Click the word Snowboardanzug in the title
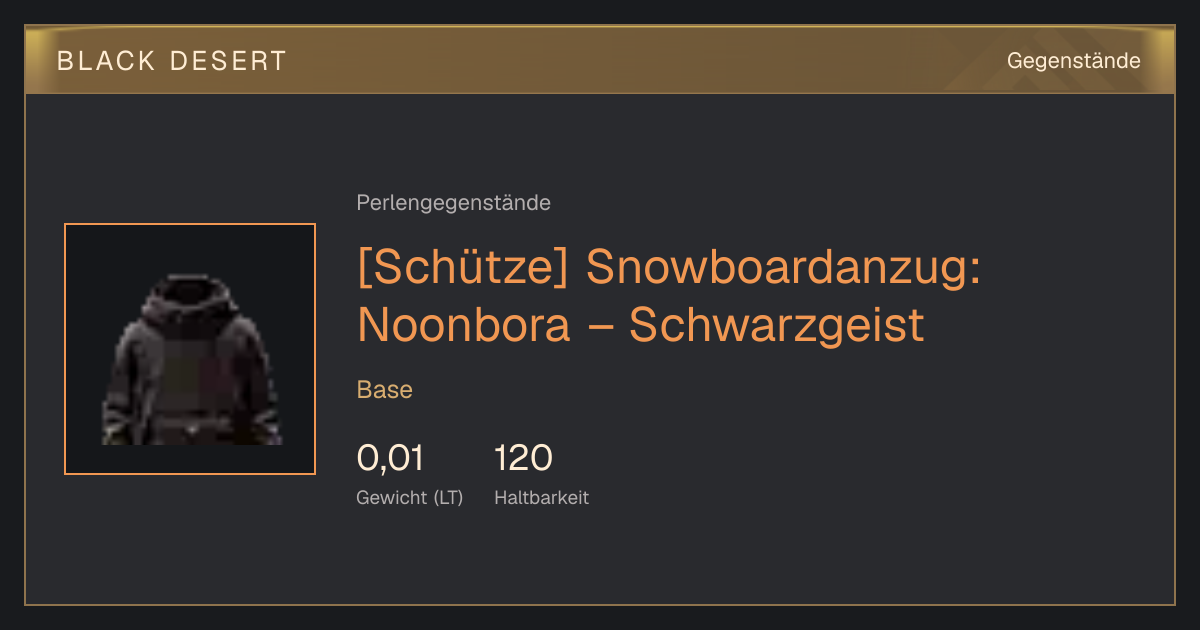This screenshot has width=1200, height=630. click(x=783, y=268)
